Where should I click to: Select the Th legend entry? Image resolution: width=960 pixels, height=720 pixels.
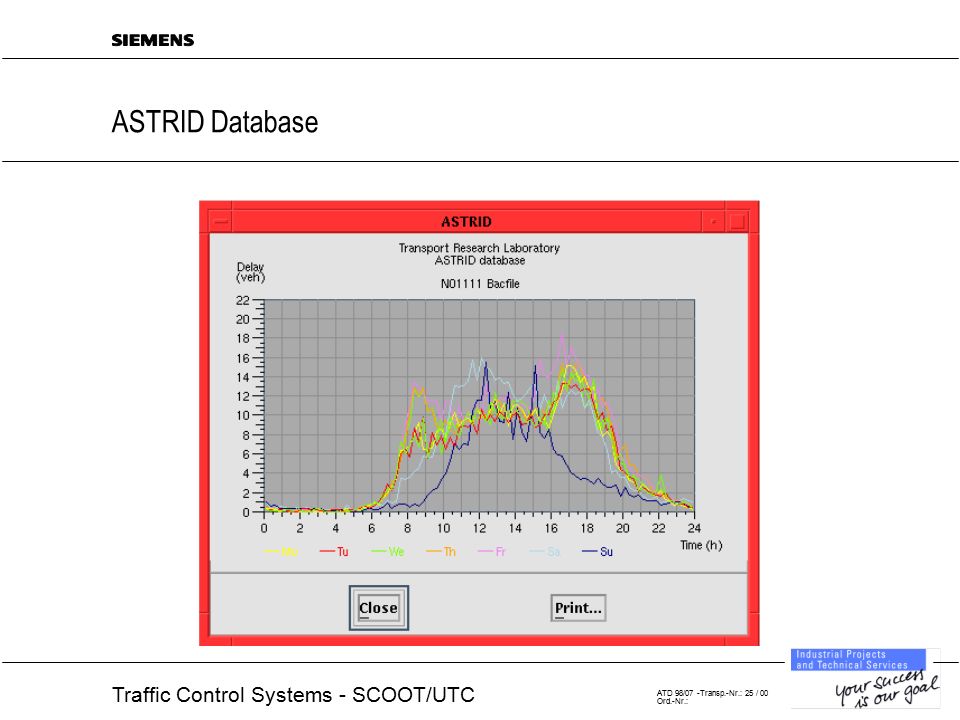click(441, 552)
